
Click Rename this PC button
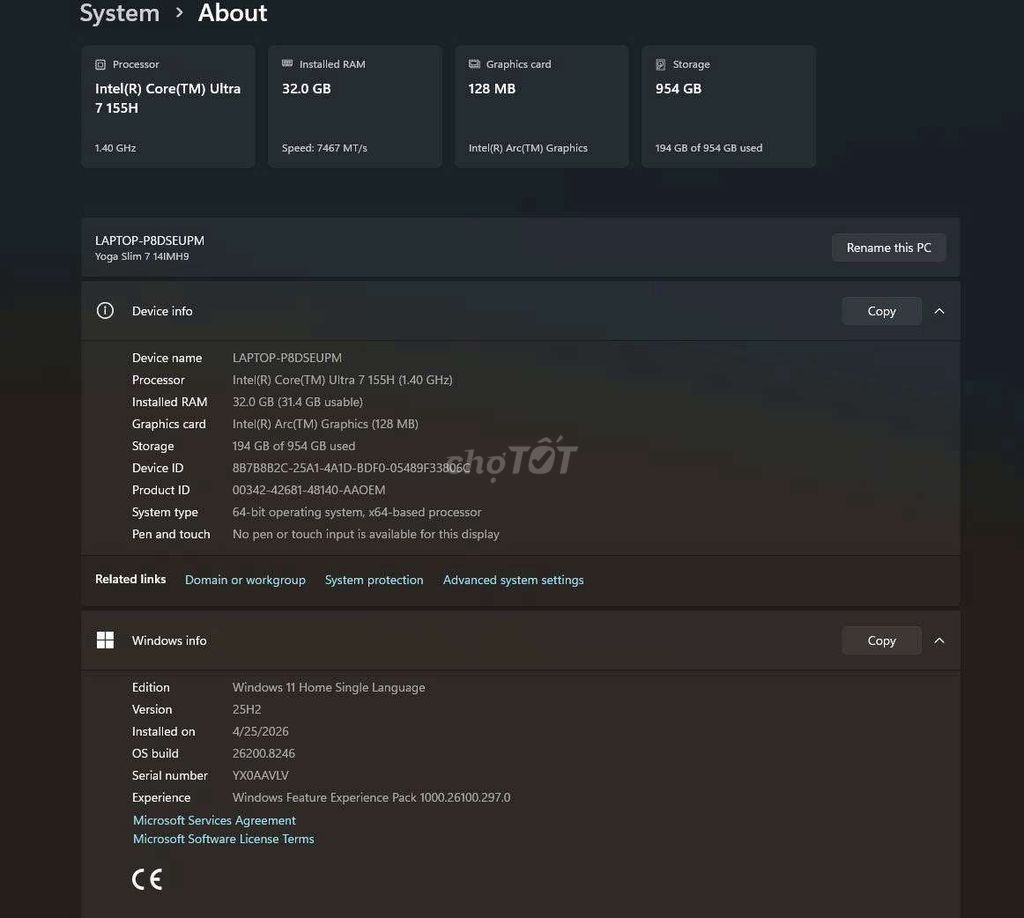(x=889, y=247)
